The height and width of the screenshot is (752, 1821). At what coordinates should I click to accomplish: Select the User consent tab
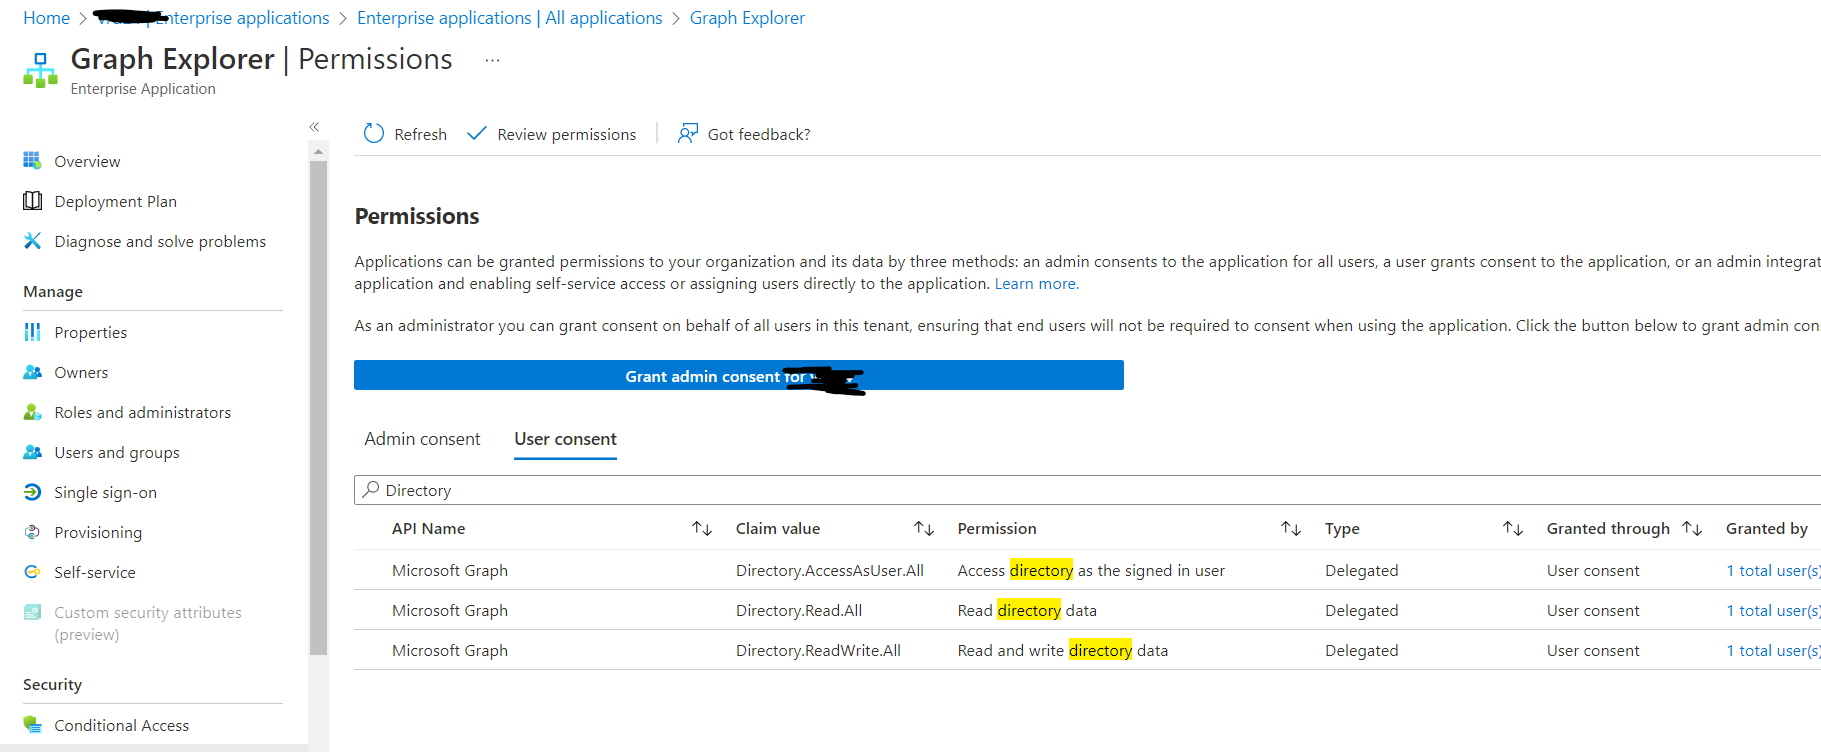[565, 439]
